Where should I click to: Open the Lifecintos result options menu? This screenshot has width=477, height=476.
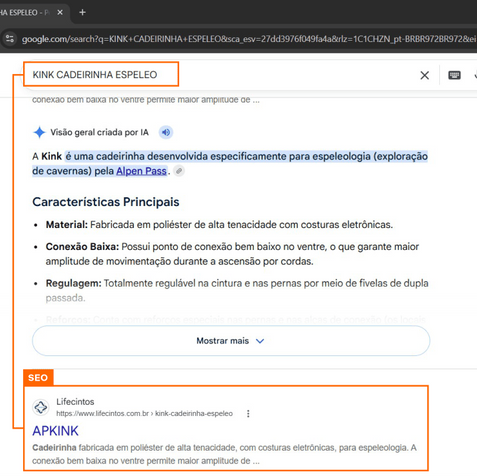248,414
